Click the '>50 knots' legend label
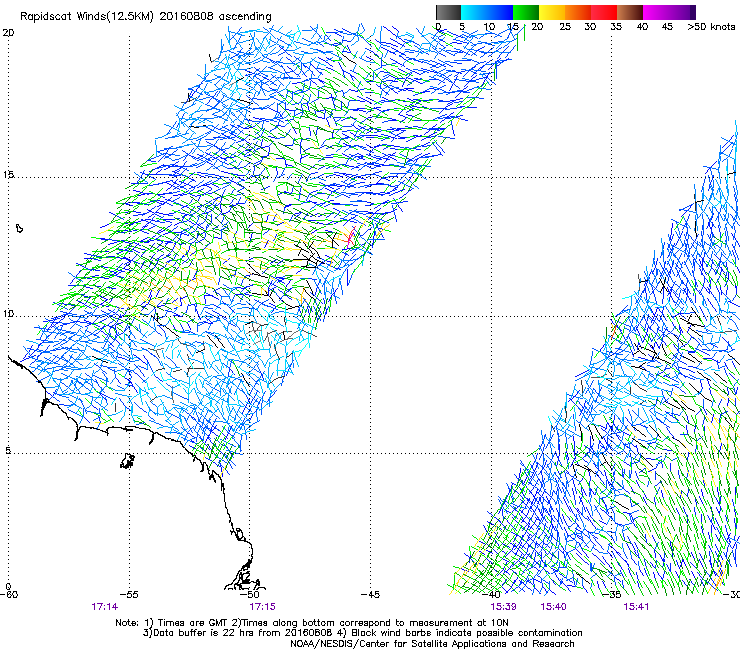Screen dimensions: 740x650 (x=711, y=27)
